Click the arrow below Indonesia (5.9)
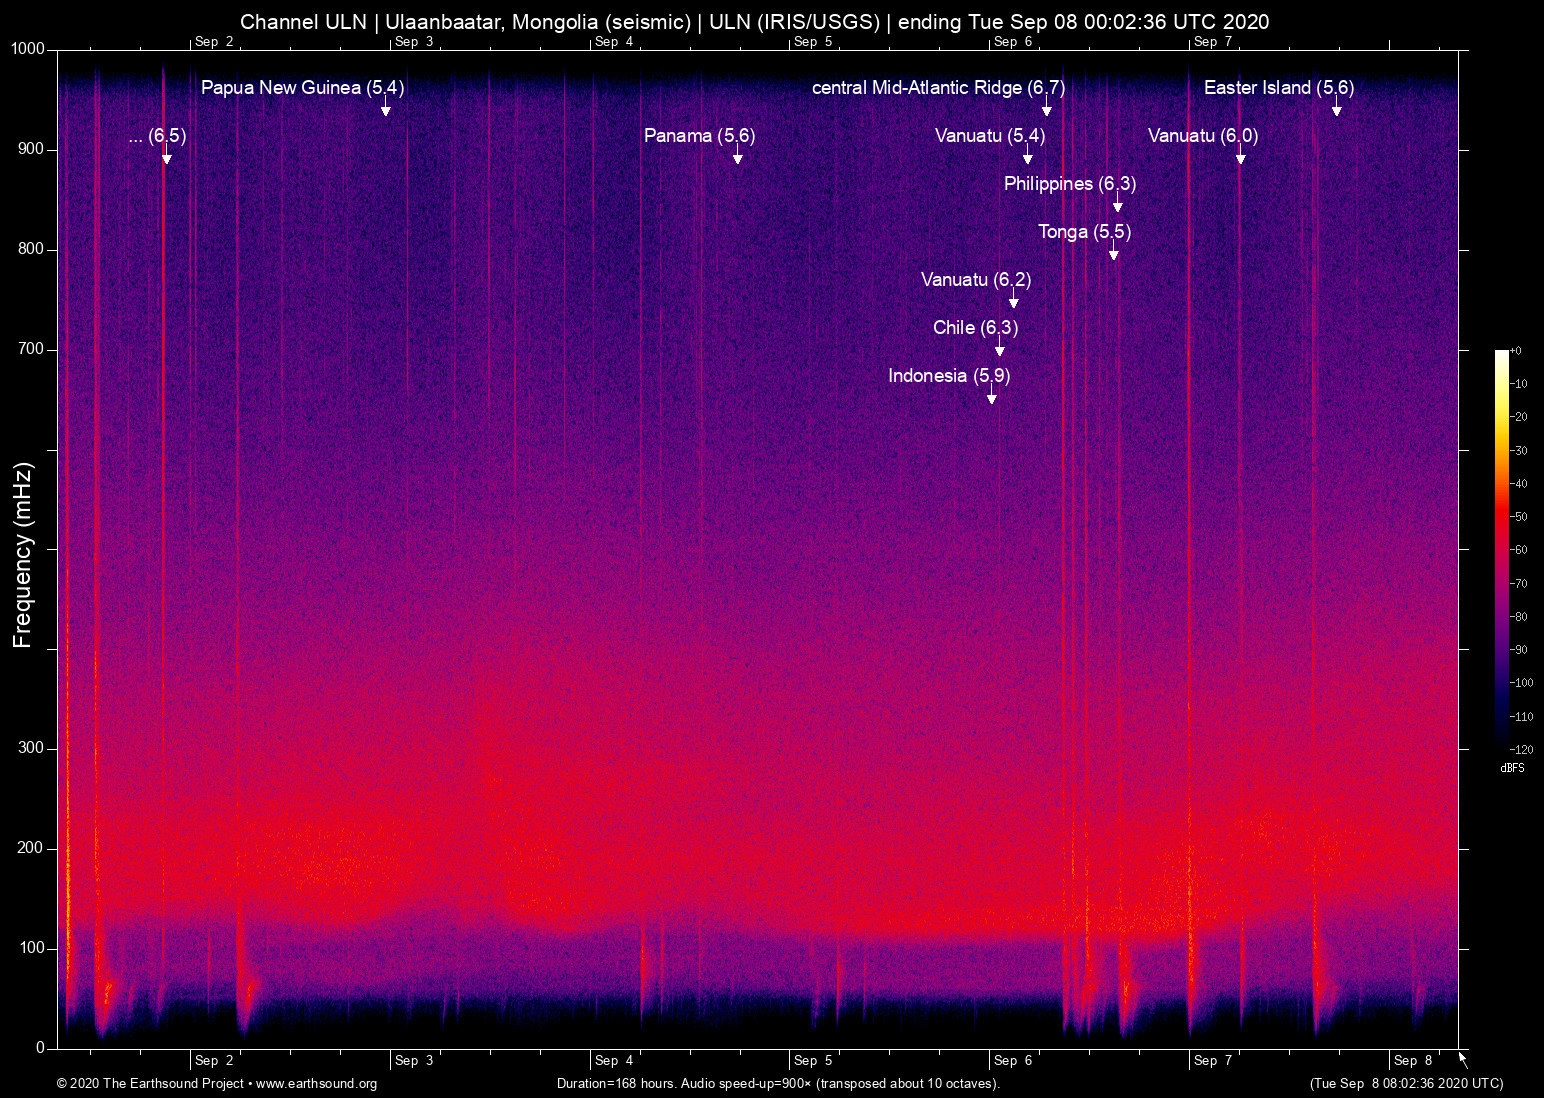 [x=992, y=397]
